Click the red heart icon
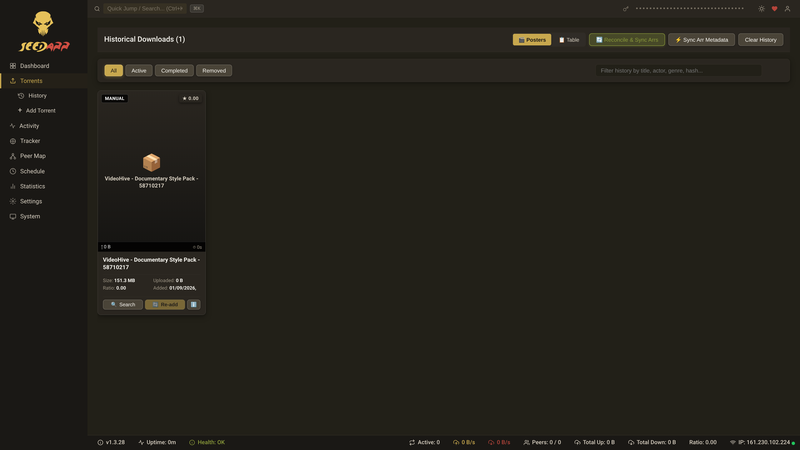 pyautogui.click(x=774, y=9)
